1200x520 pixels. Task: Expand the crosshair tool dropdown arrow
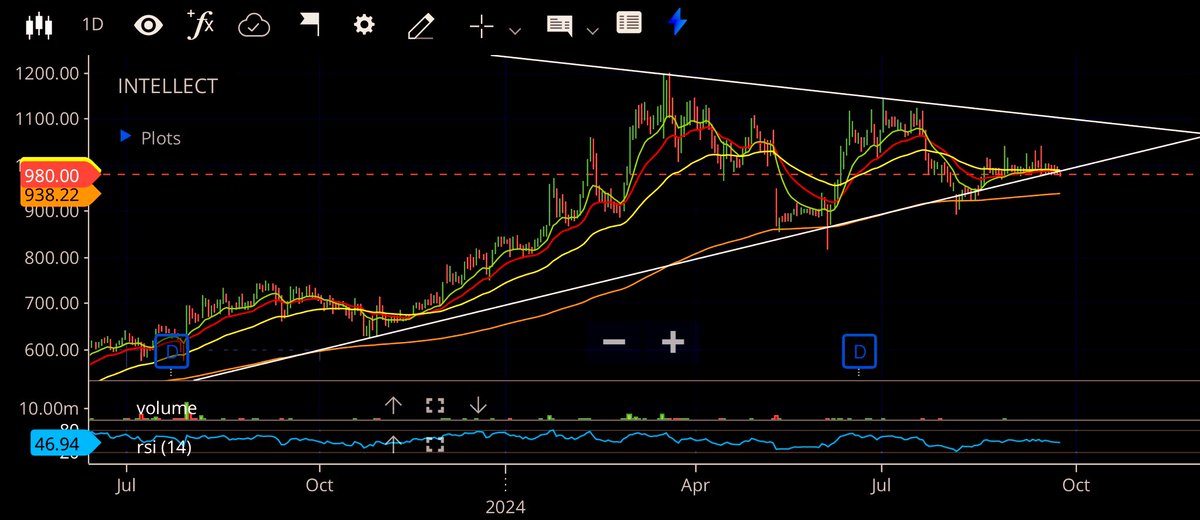coord(515,31)
